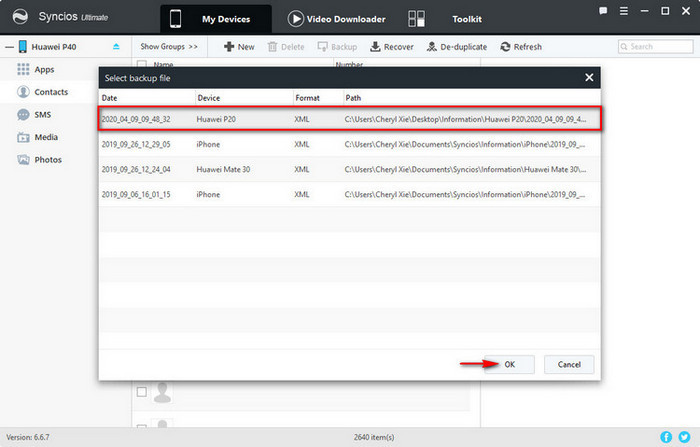Click path cell of Huawei P20 backup
The height and width of the screenshot is (447, 700).
coord(465,119)
